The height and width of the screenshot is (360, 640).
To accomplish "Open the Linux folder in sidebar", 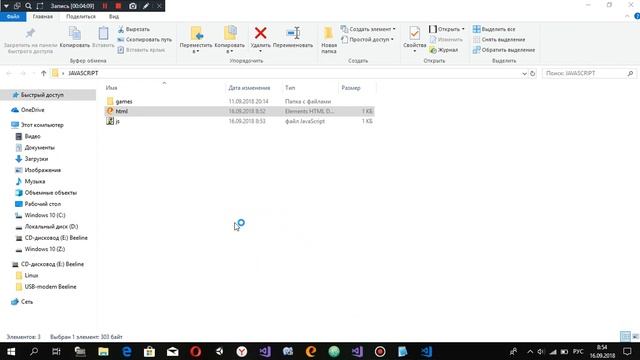I will pos(31,276).
